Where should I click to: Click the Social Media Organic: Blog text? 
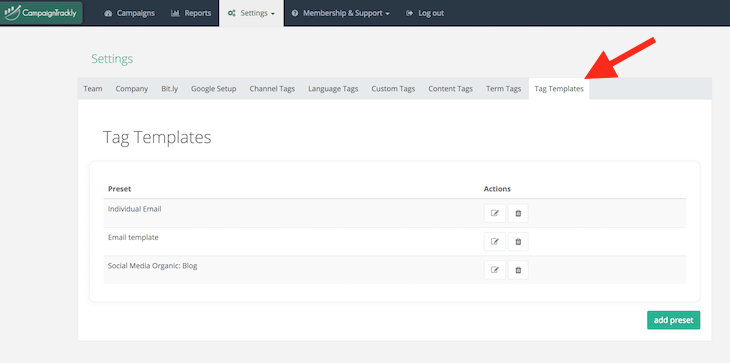(153, 266)
